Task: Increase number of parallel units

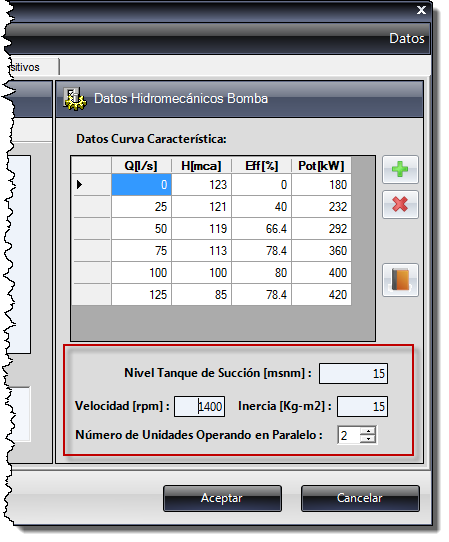Action: pyautogui.click(x=368, y=431)
